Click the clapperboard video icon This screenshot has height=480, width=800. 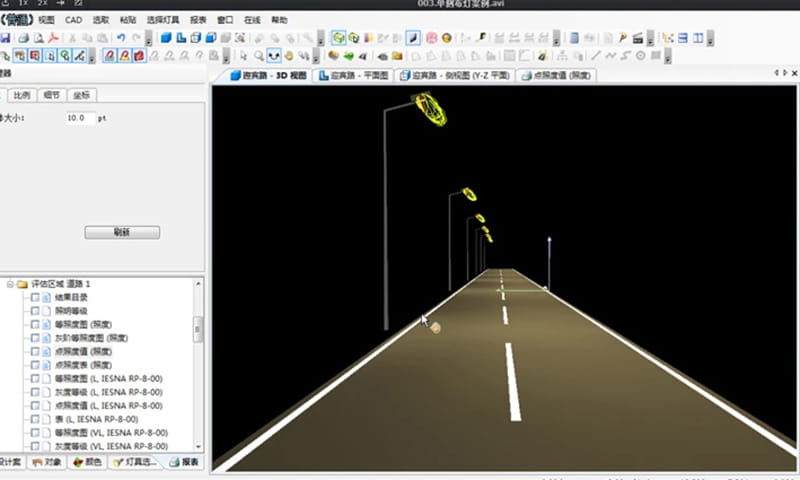[638, 38]
